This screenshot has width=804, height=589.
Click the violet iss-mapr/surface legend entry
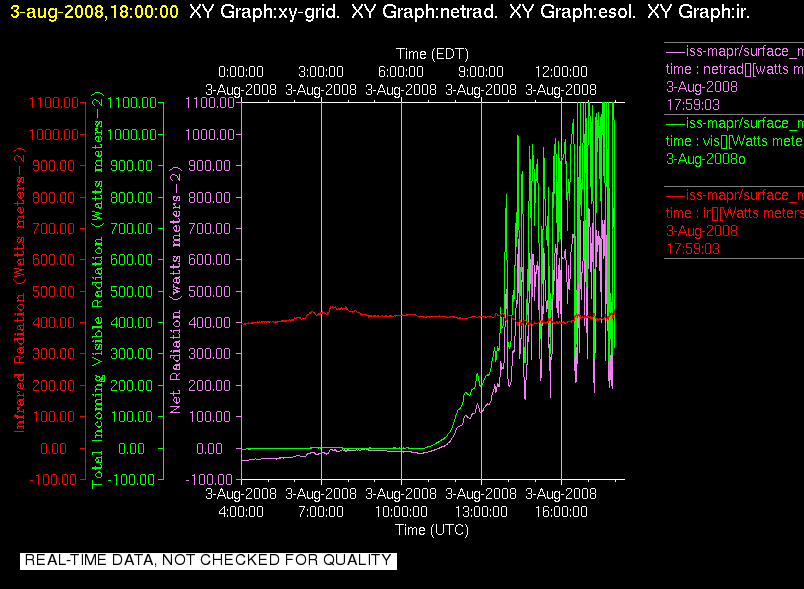tap(734, 51)
